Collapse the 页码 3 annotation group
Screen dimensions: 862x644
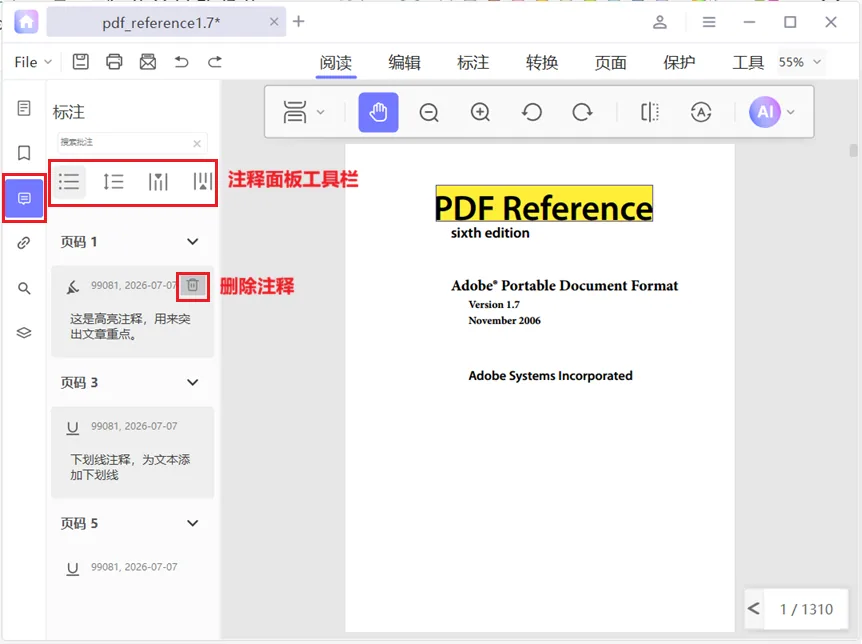coord(192,382)
